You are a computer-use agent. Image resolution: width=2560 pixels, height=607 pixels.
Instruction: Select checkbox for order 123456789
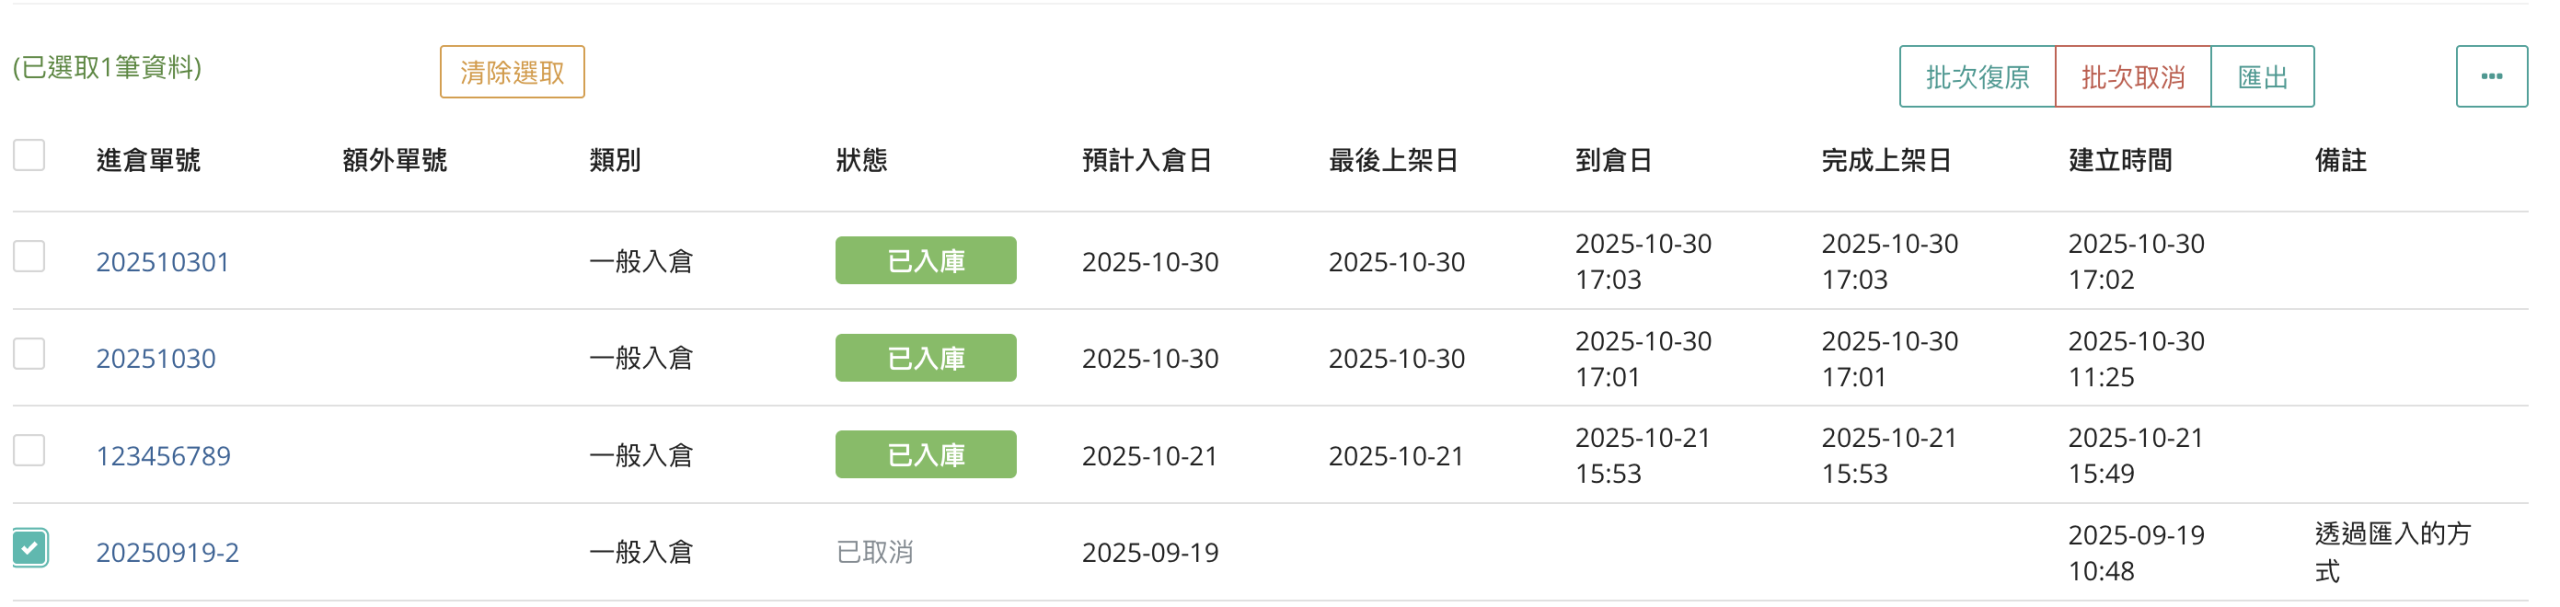pos(29,450)
